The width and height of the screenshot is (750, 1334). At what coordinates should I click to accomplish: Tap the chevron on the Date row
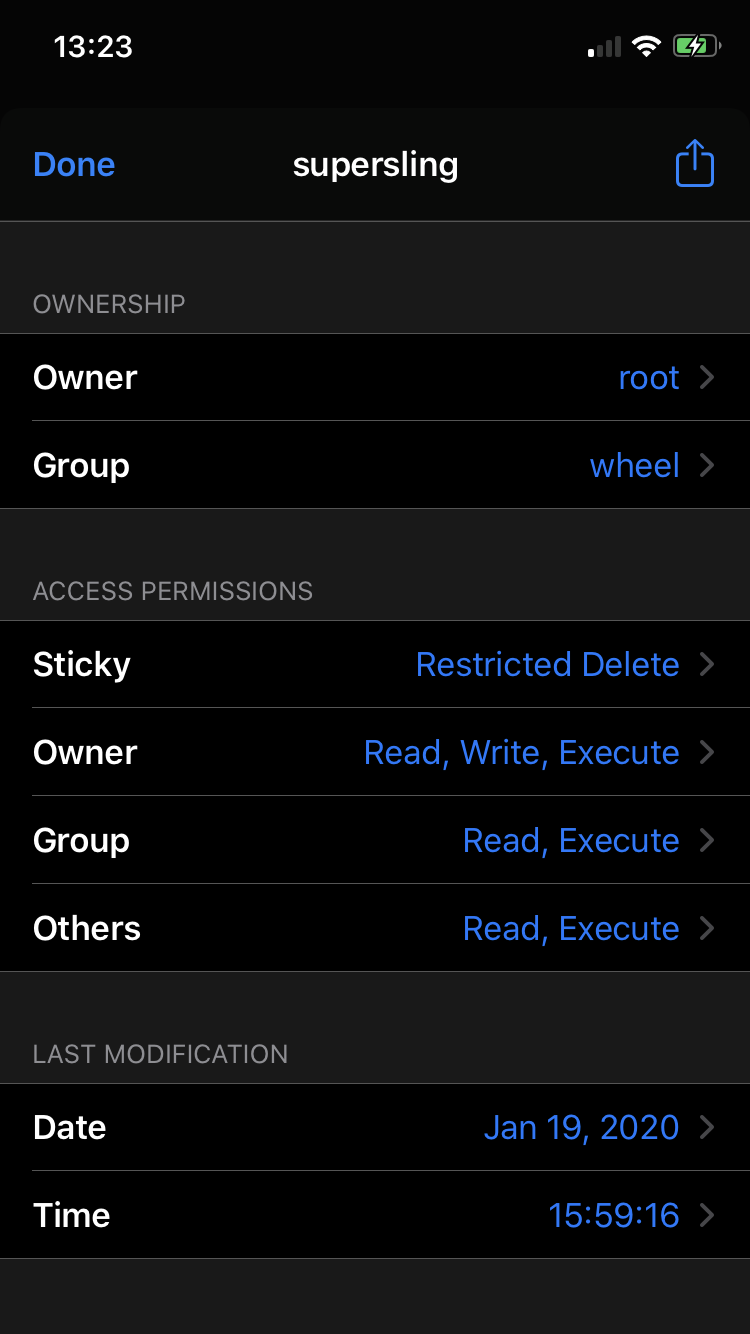pos(707,1127)
